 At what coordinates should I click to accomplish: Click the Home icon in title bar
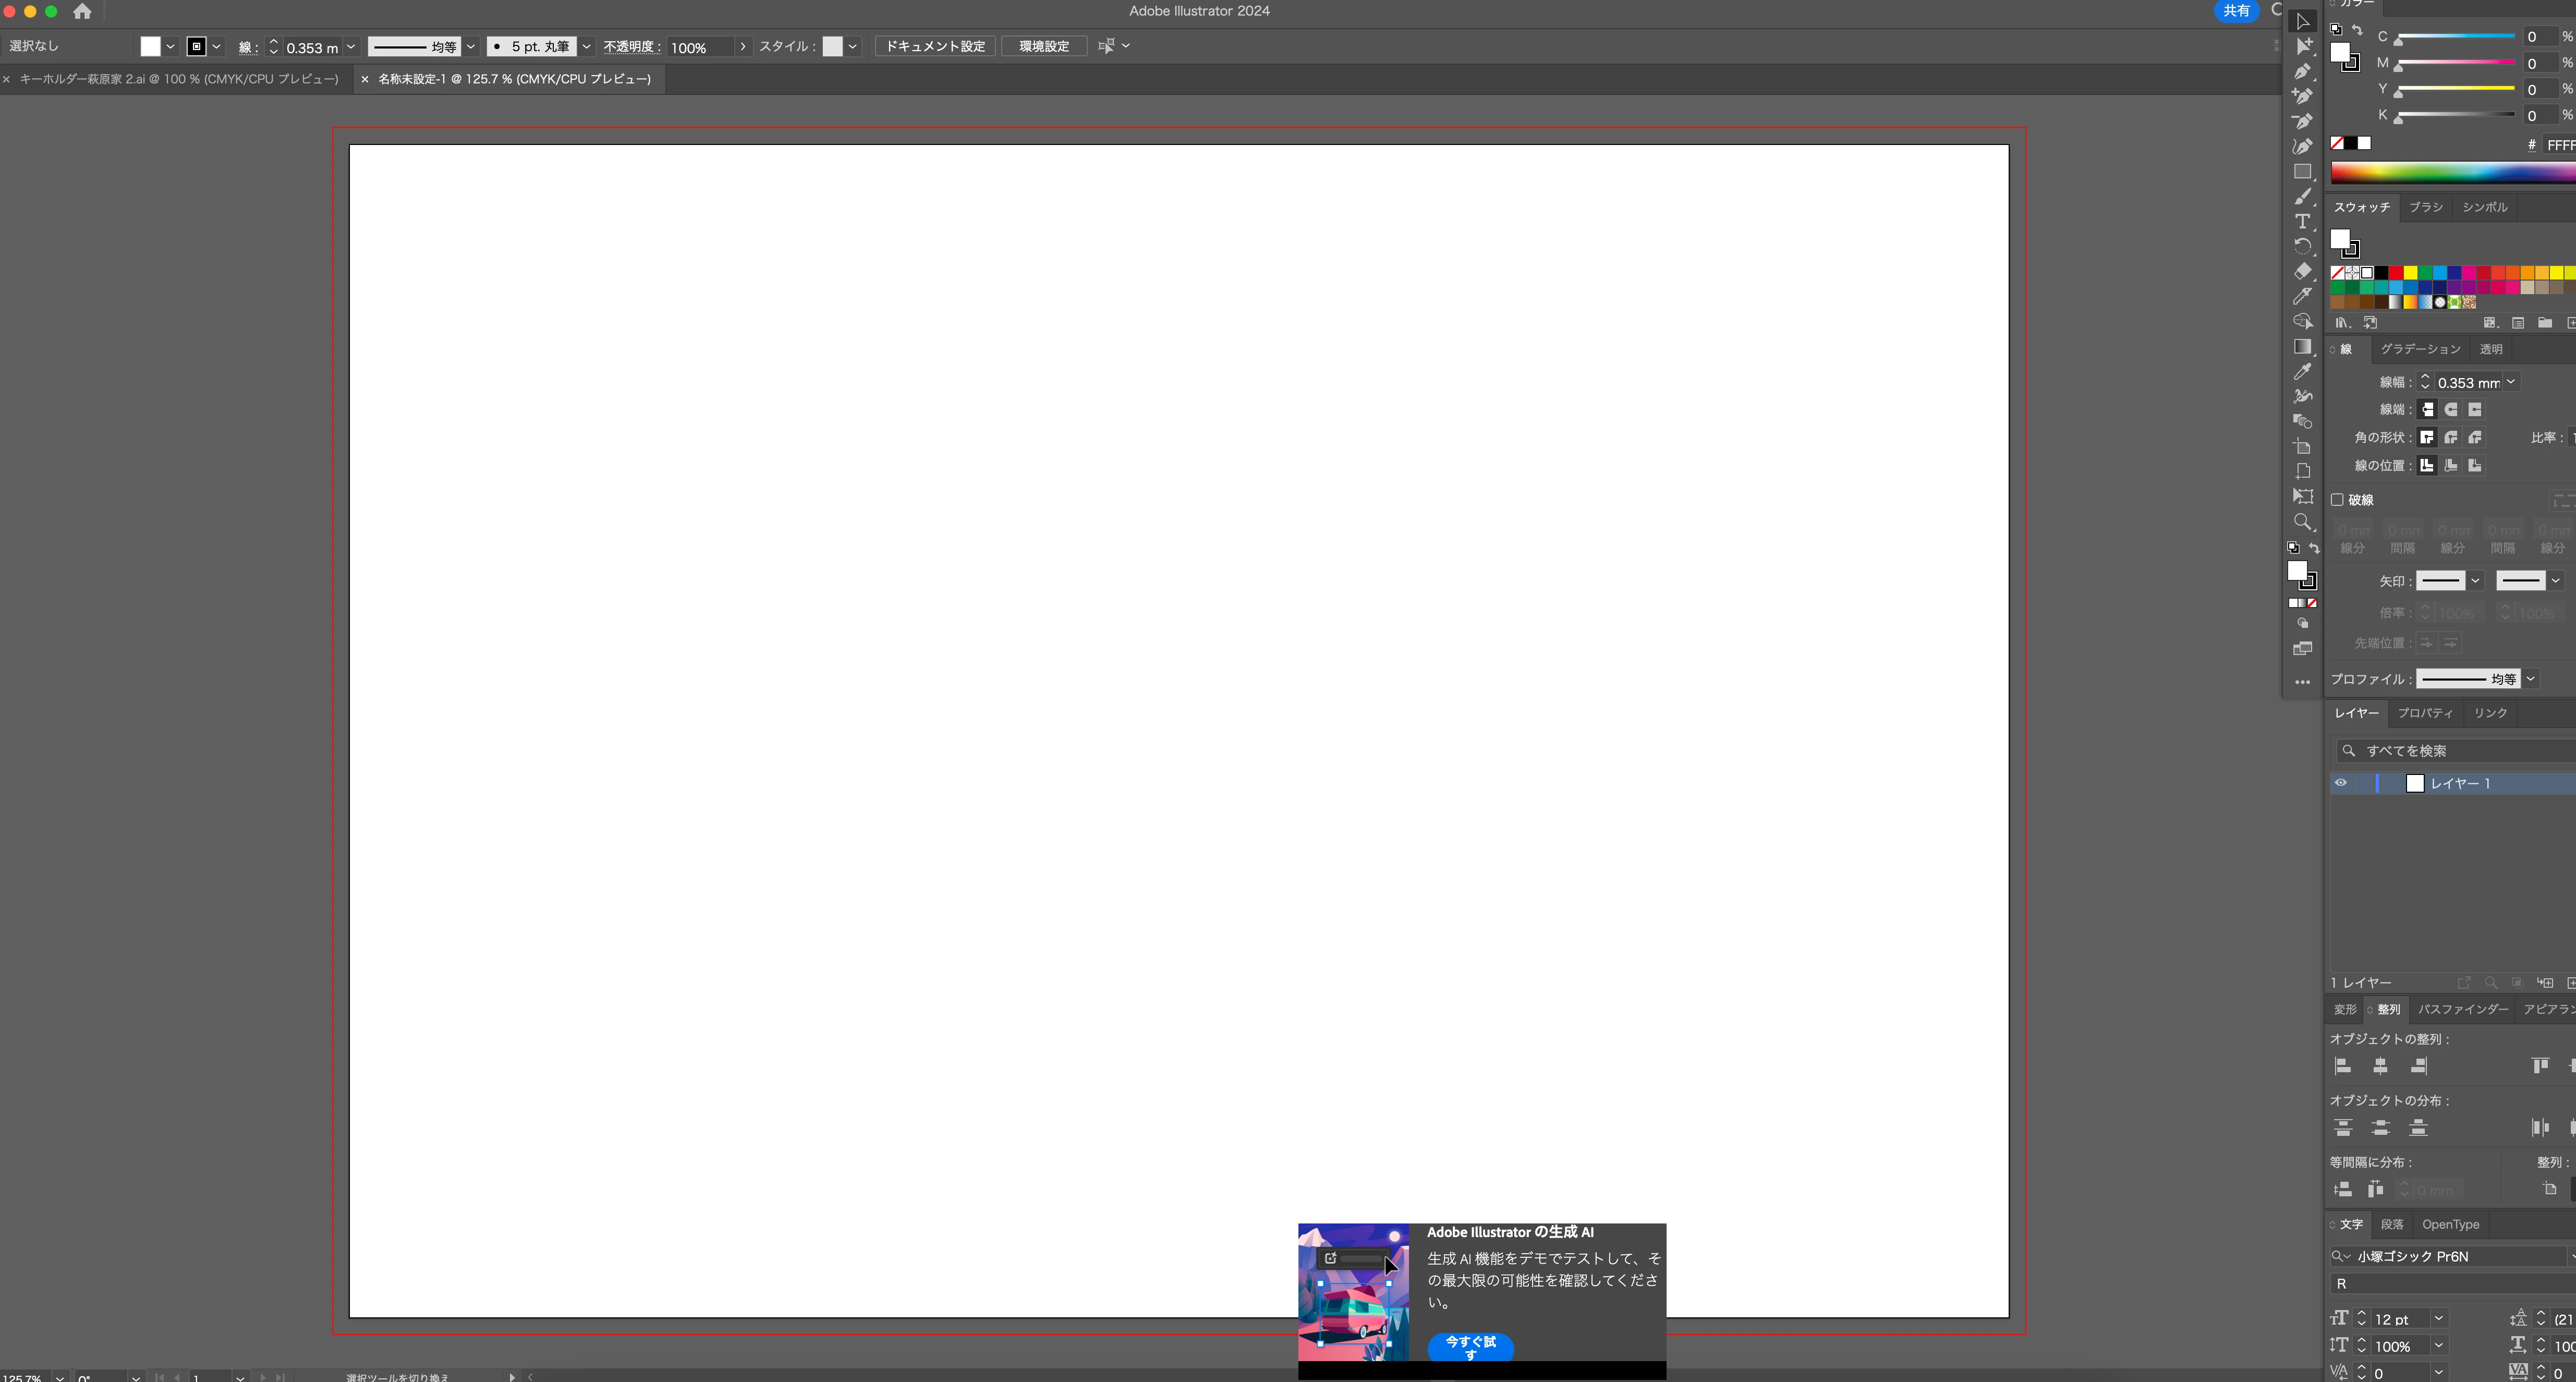tap(82, 12)
